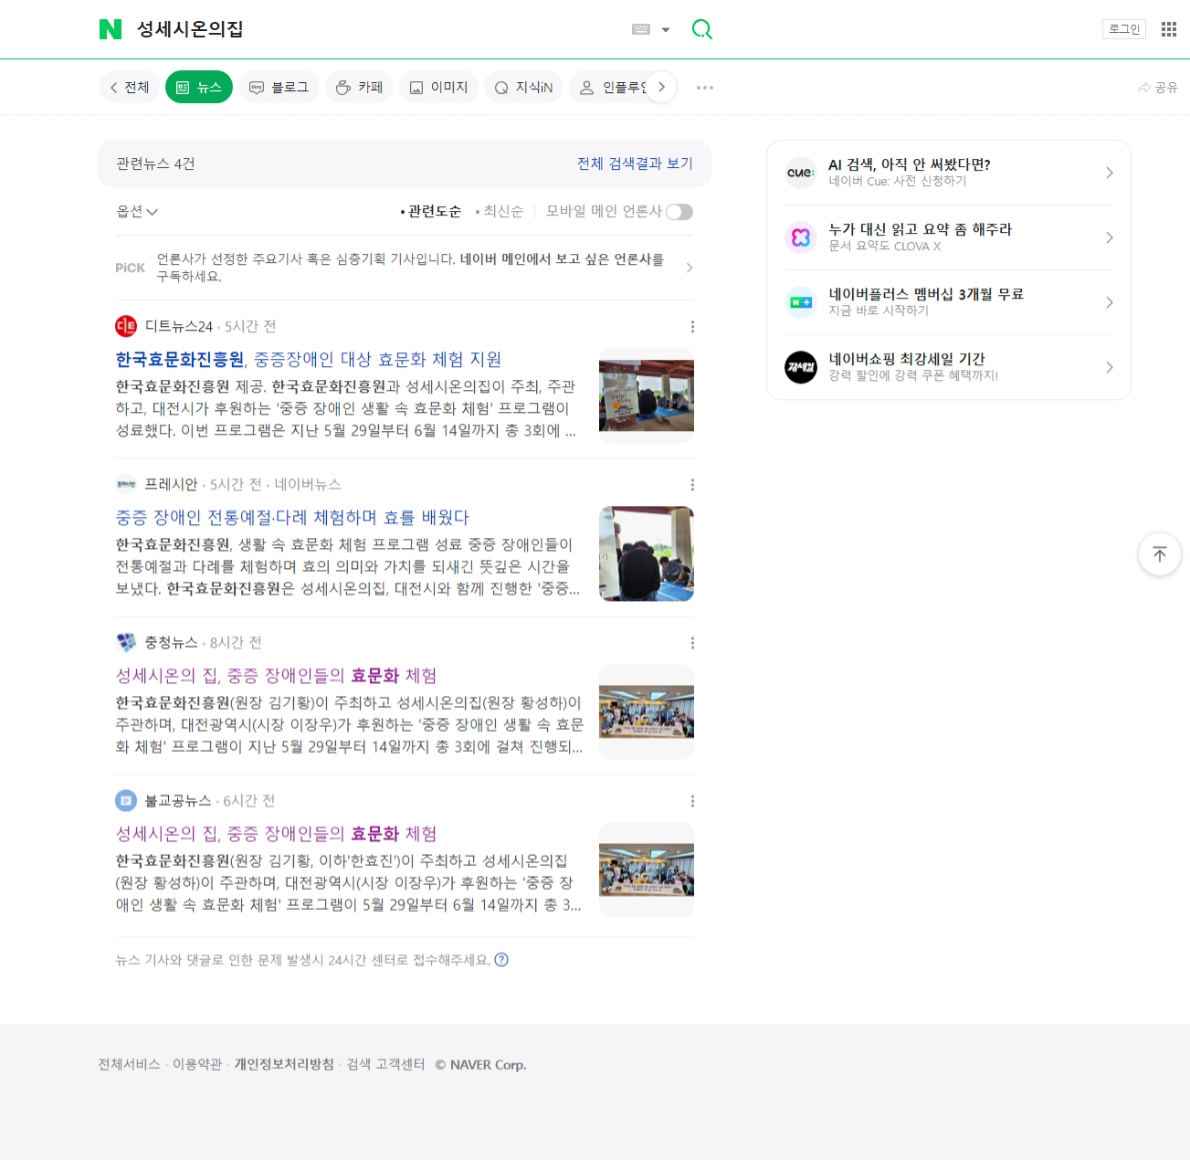
Task: Open thumbnail of the 디트뉴스24 article
Action: click(x=646, y=396)
